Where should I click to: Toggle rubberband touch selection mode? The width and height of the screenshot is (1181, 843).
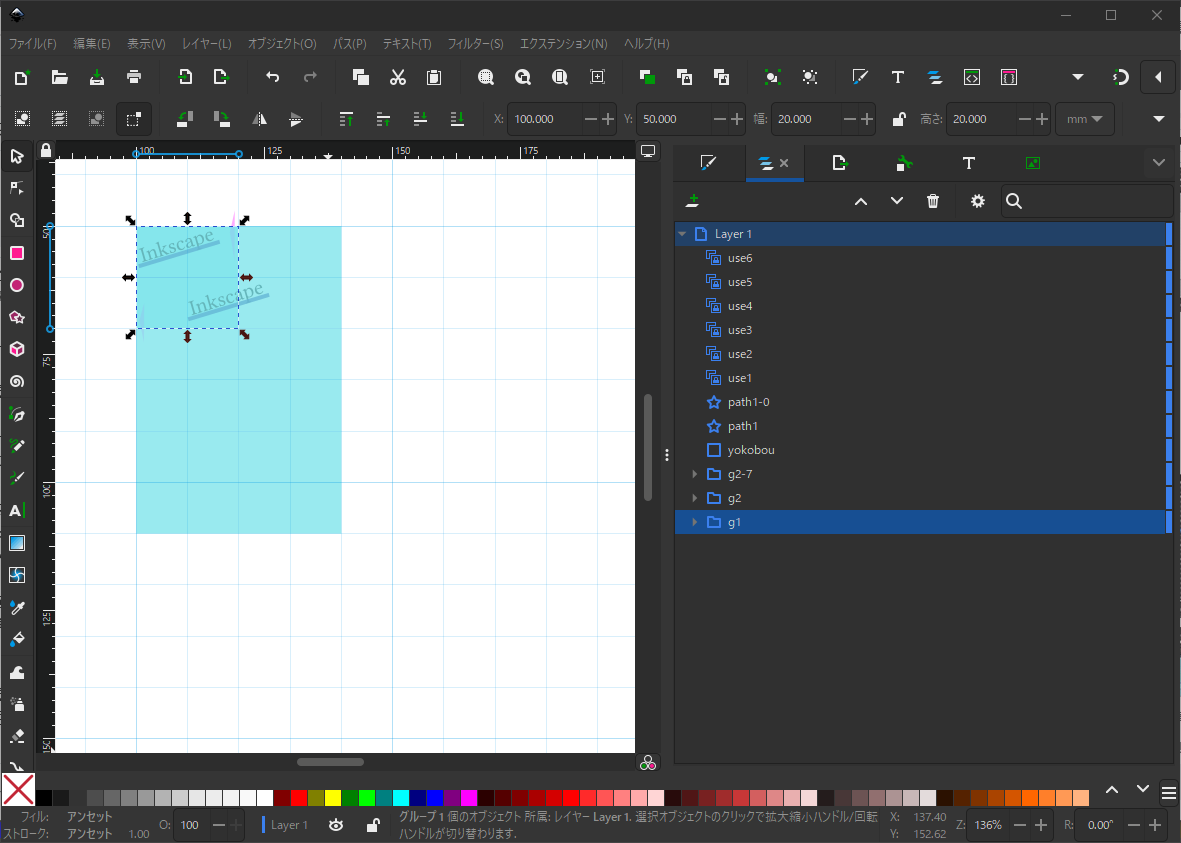[x=133, y=119]
